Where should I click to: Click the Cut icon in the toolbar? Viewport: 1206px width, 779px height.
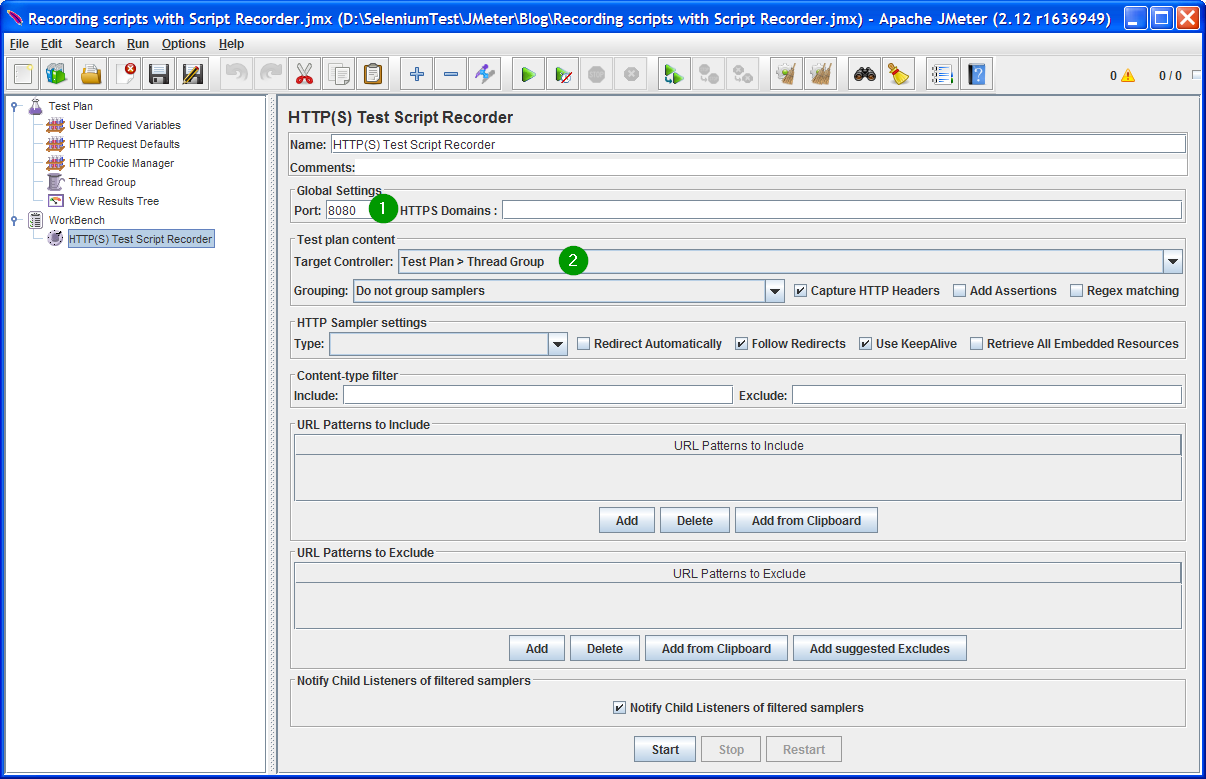(304, 73)
